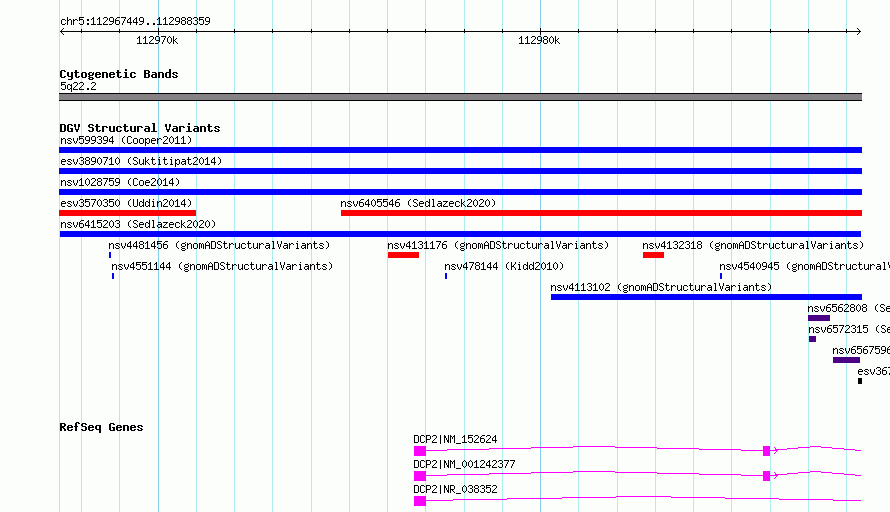Open the nsv4132318 (gnomADStructuralVariants) label
Screen dimensions: 890x512
[753, 245]
